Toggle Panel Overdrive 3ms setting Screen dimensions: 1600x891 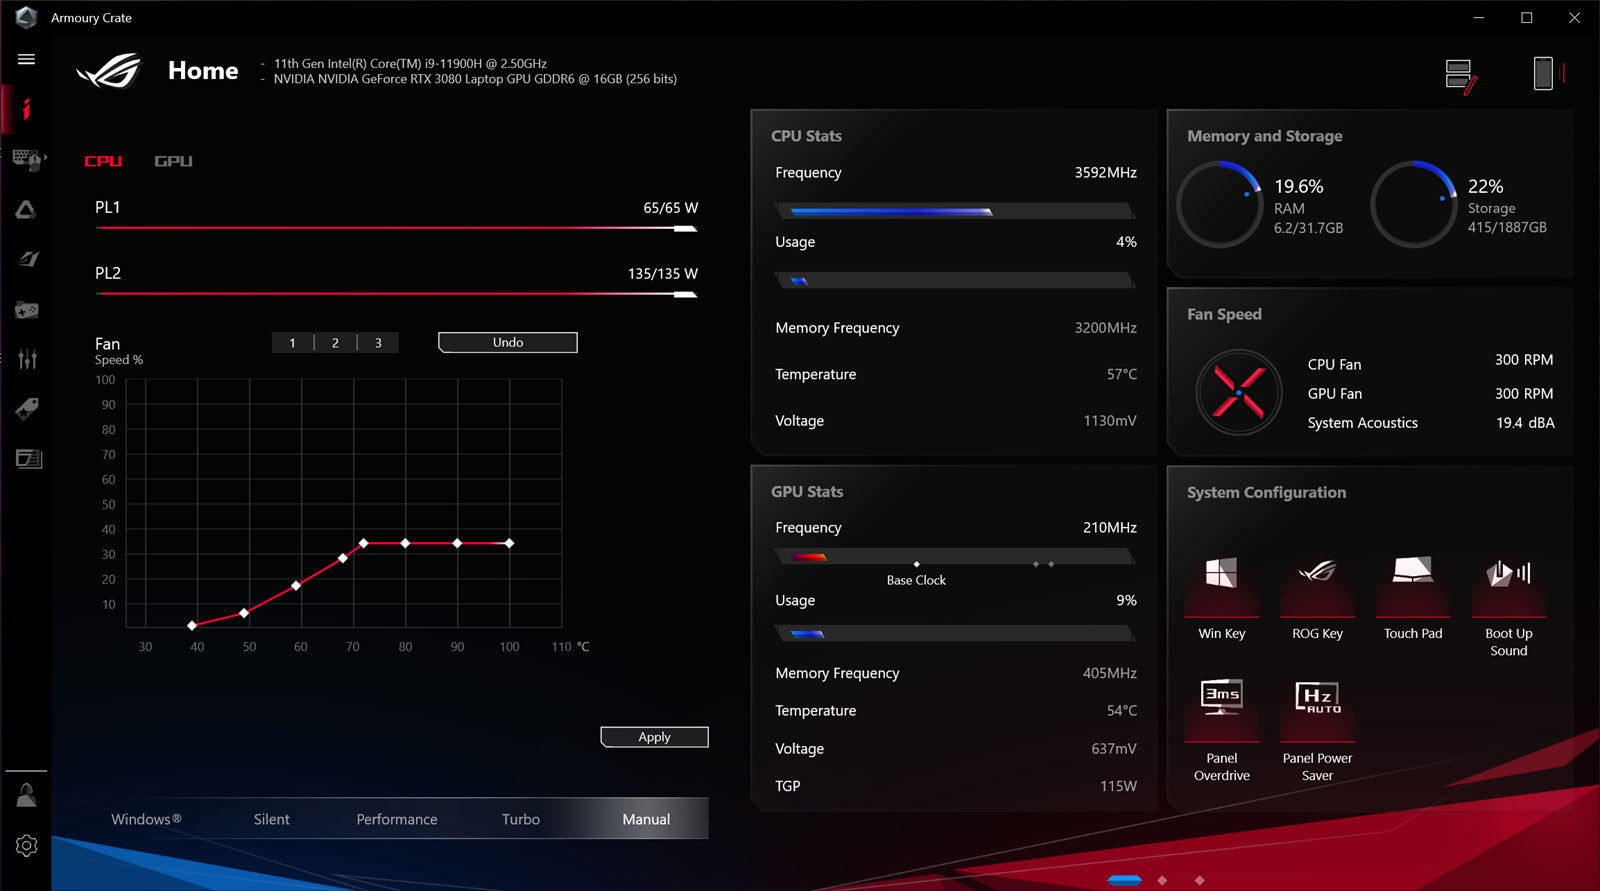tap(1221, 710)
